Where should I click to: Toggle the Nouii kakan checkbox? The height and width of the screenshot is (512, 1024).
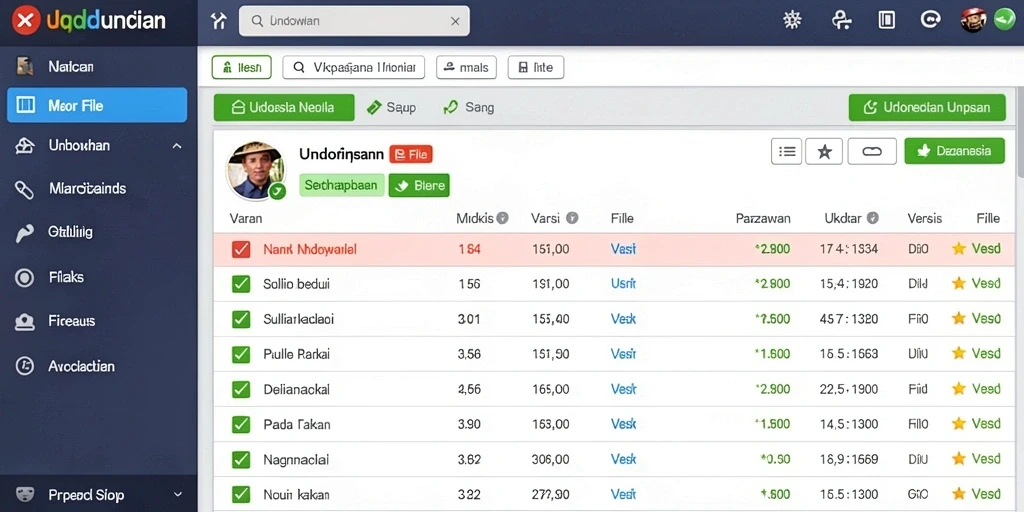click(x=241, y=494)
